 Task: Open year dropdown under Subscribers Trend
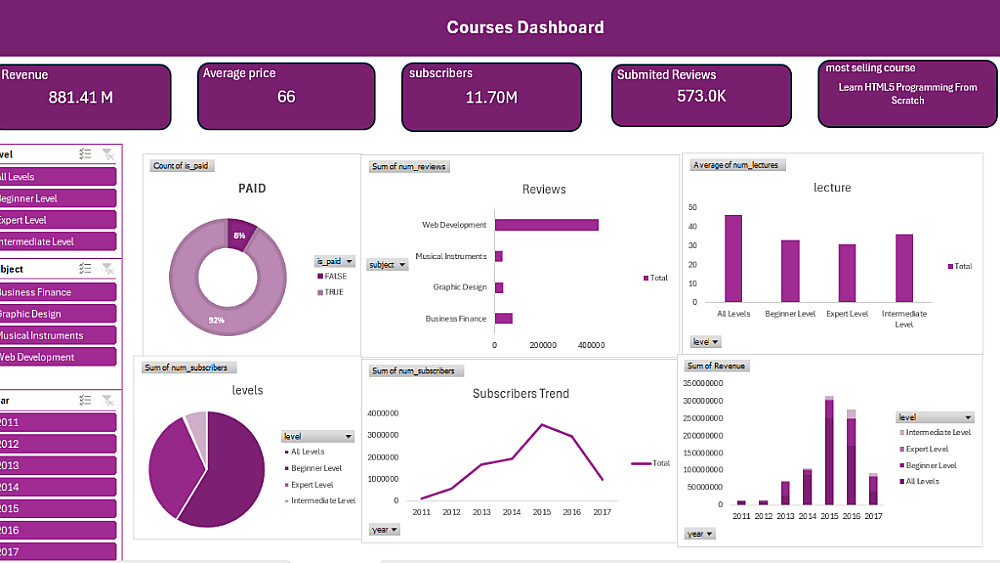[385, 530]
